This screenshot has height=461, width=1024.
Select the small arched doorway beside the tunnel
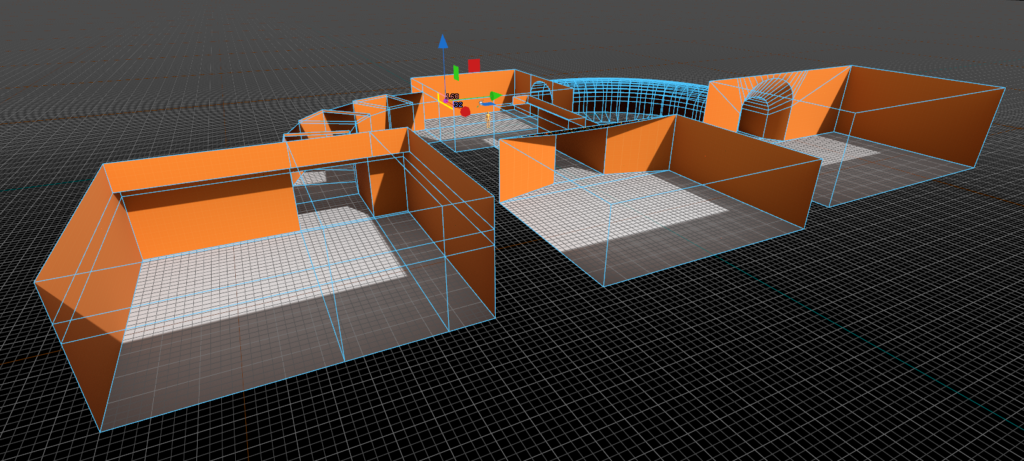point(541,92)
